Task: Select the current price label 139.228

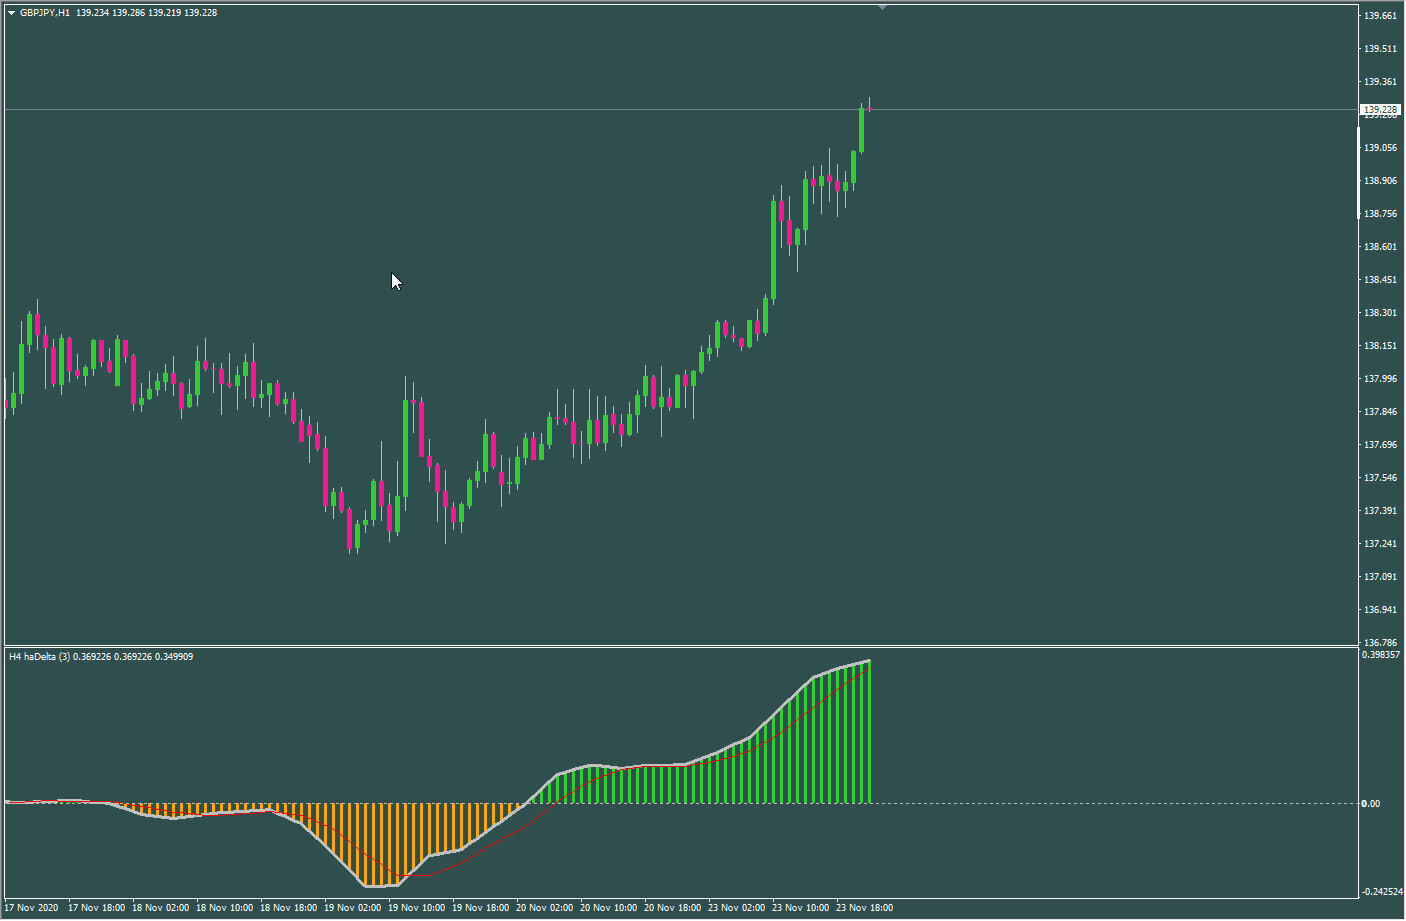Action: point(1381,109)
